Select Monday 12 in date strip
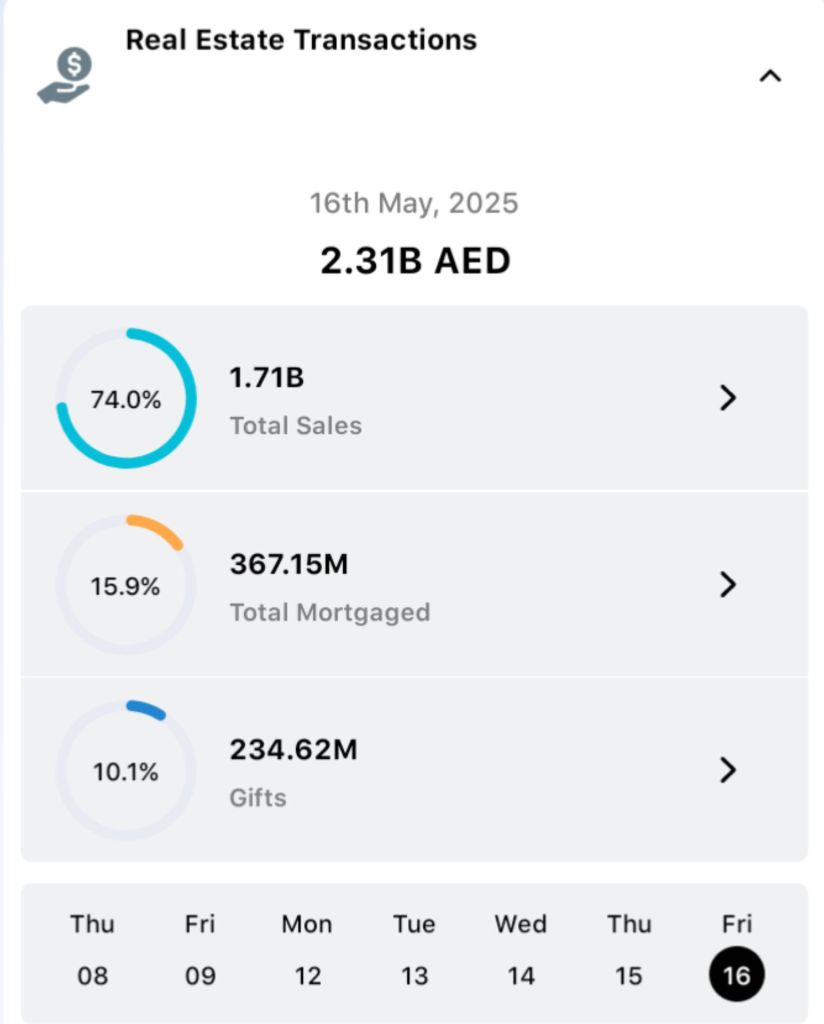Image resolution: width=824 pixels, height=1024 pixels. (x=306, y=950)
